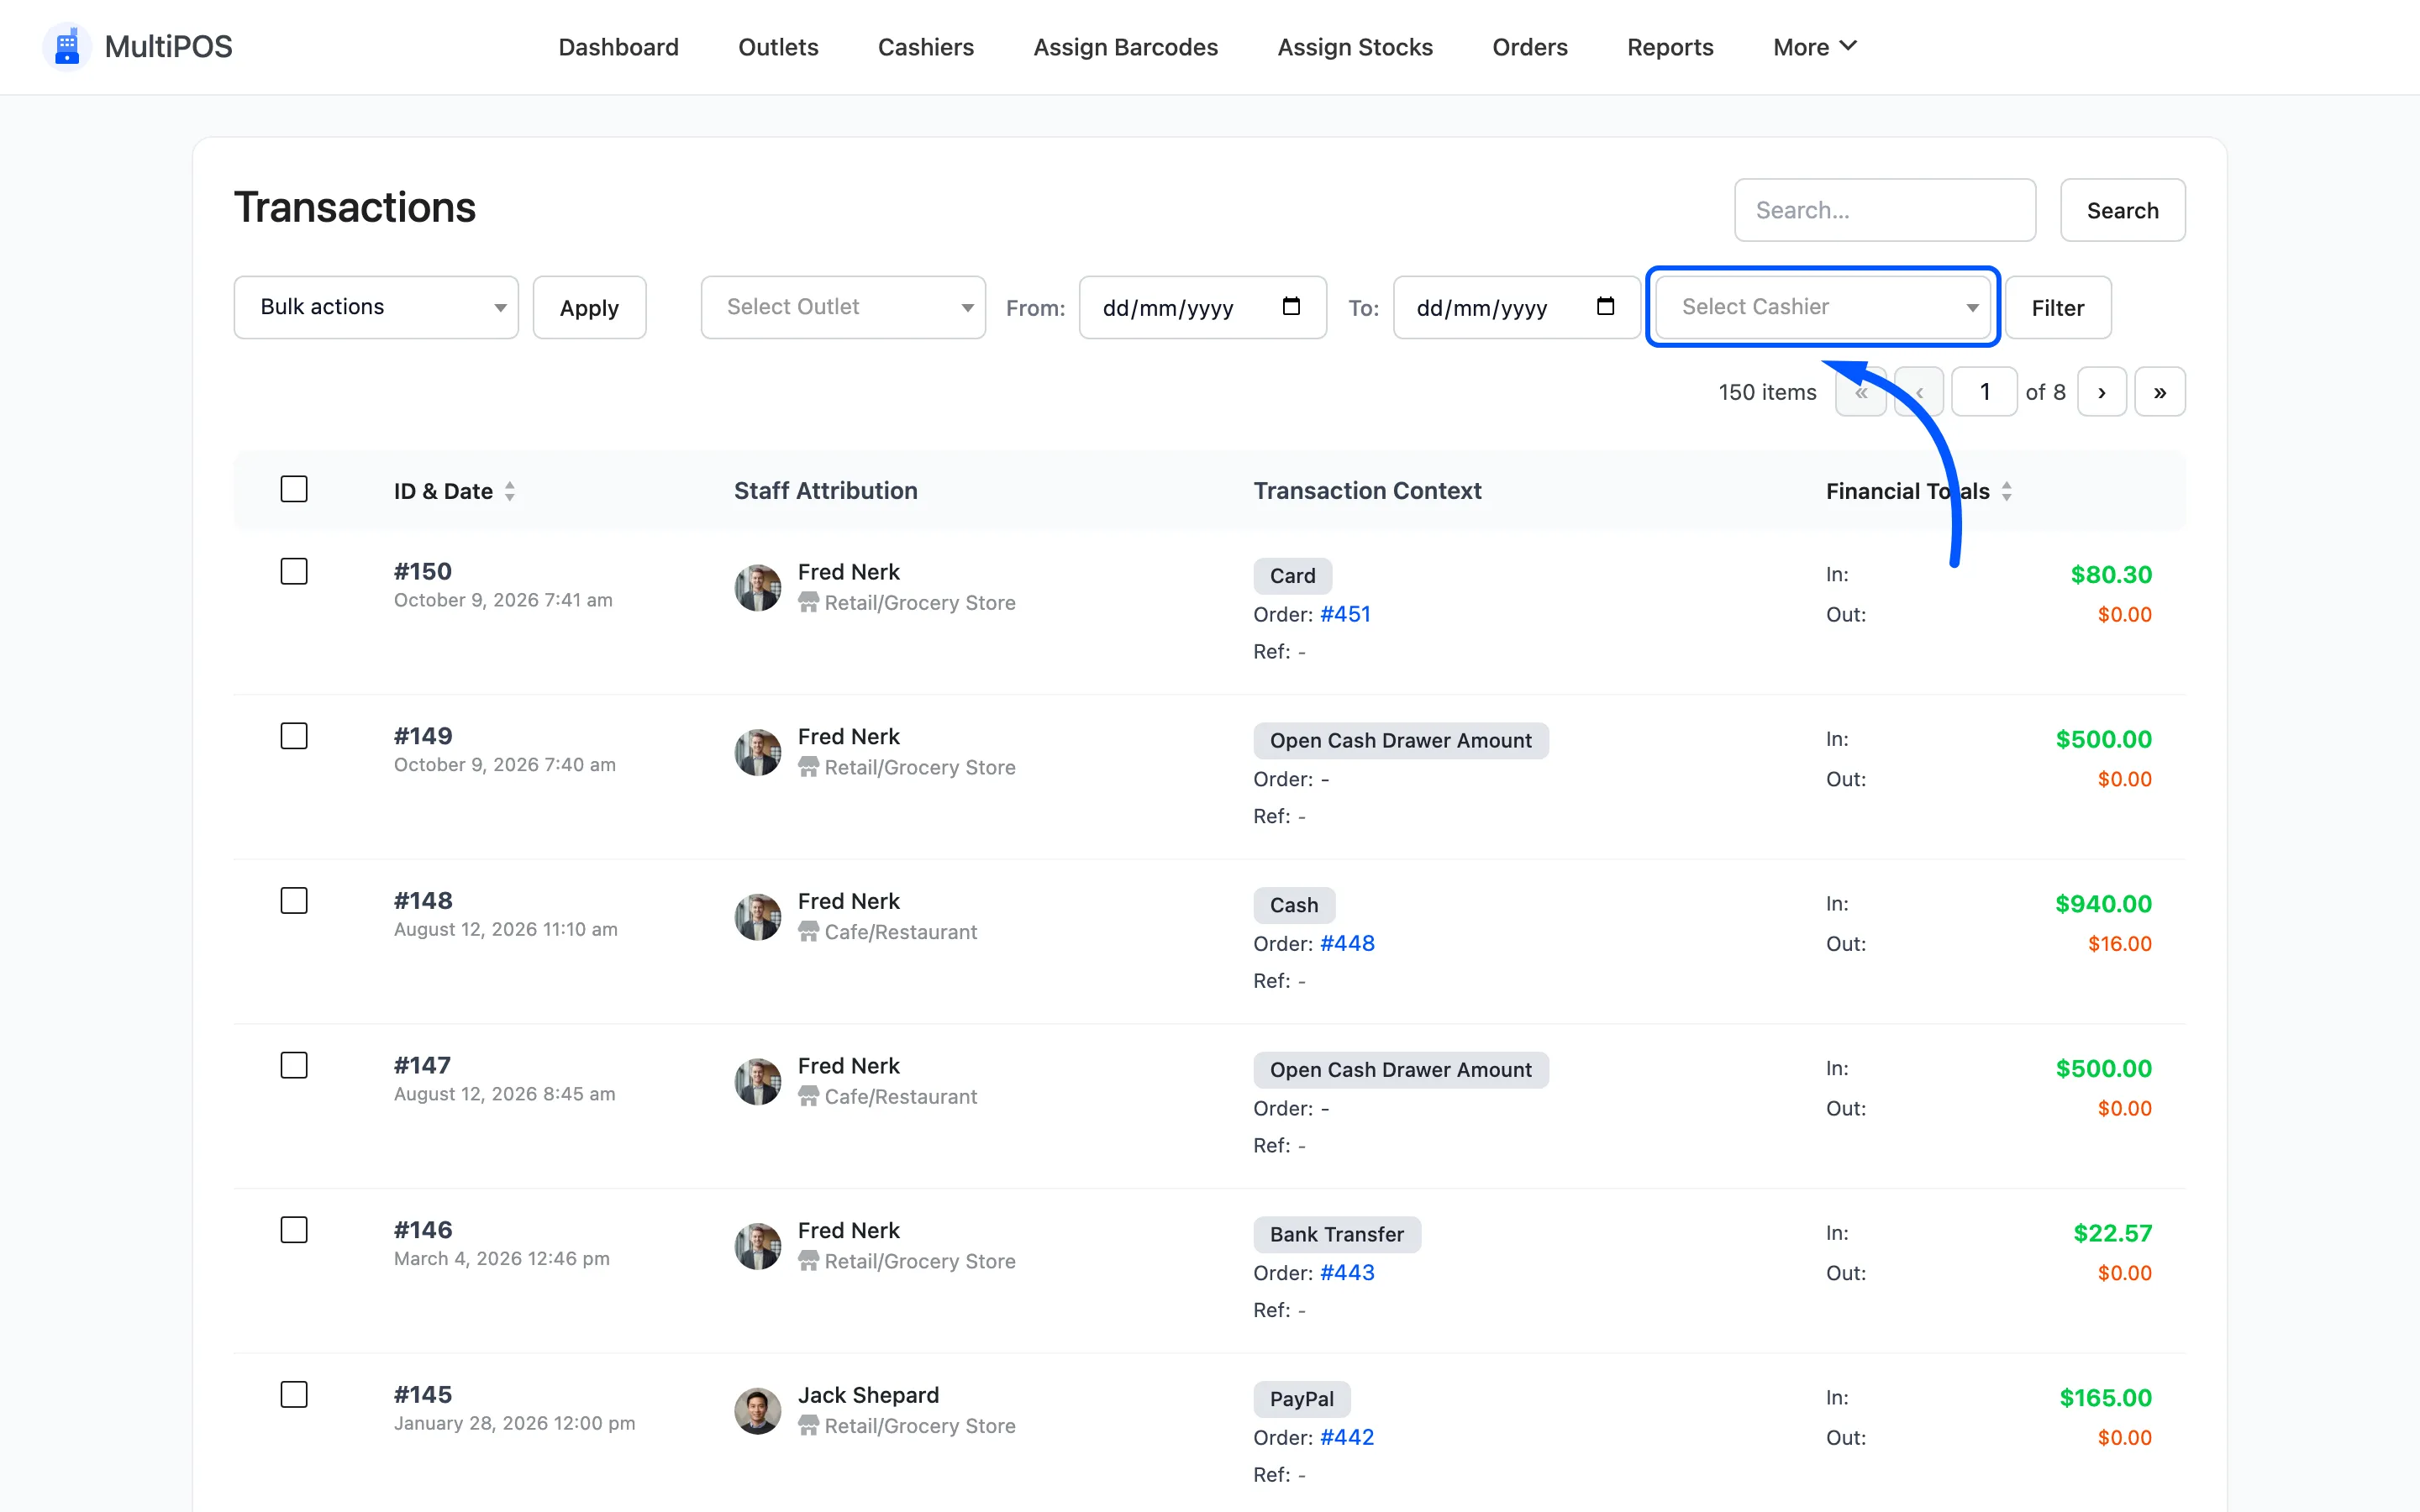The width and height of the screenshot is (2420, 1512).
Task: Open the Dashboard nav item
Action: pyautogui.click(x=618, y=47)
